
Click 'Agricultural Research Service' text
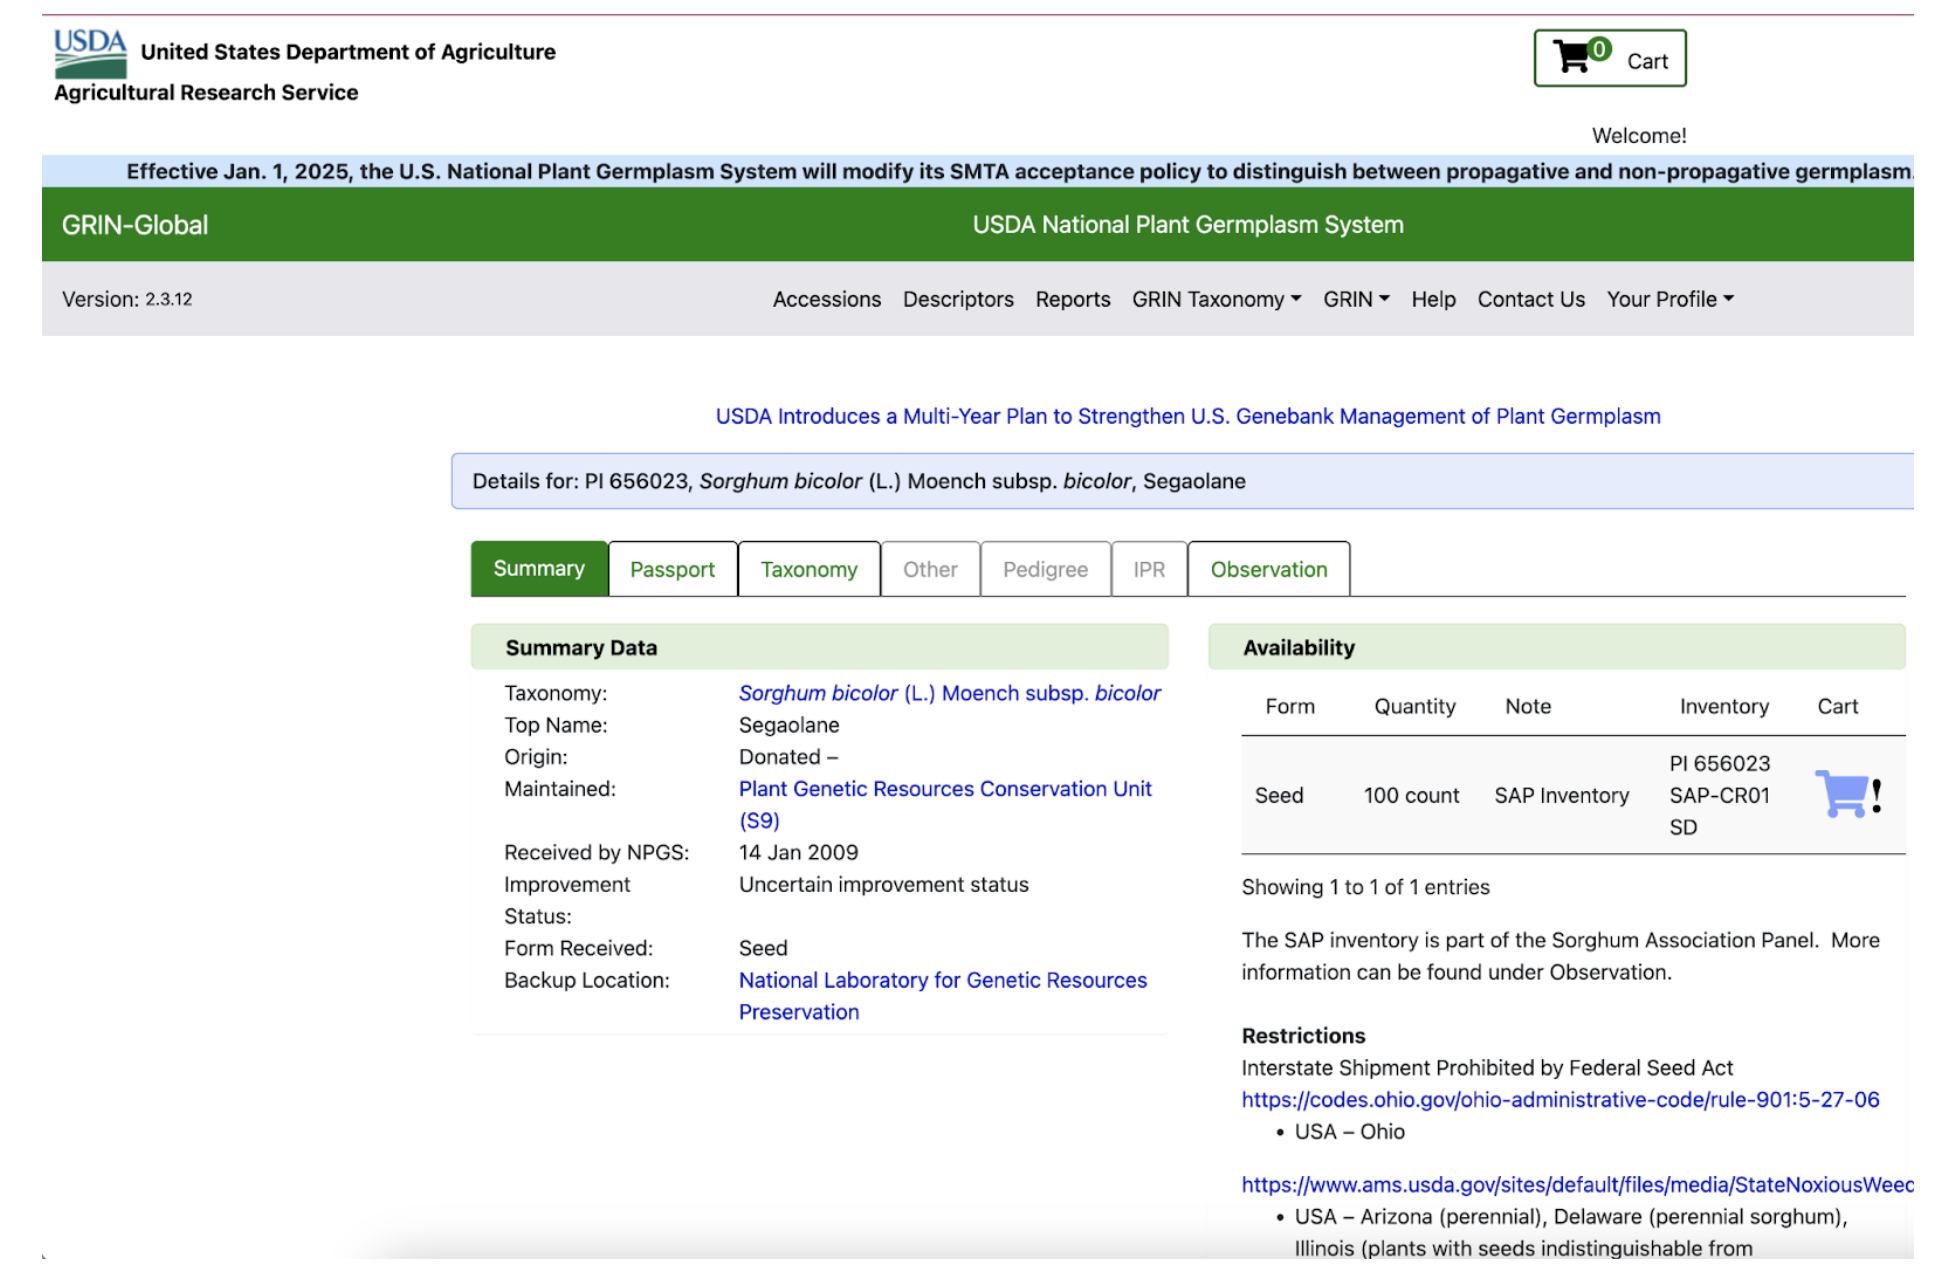(x=205, y=92)
